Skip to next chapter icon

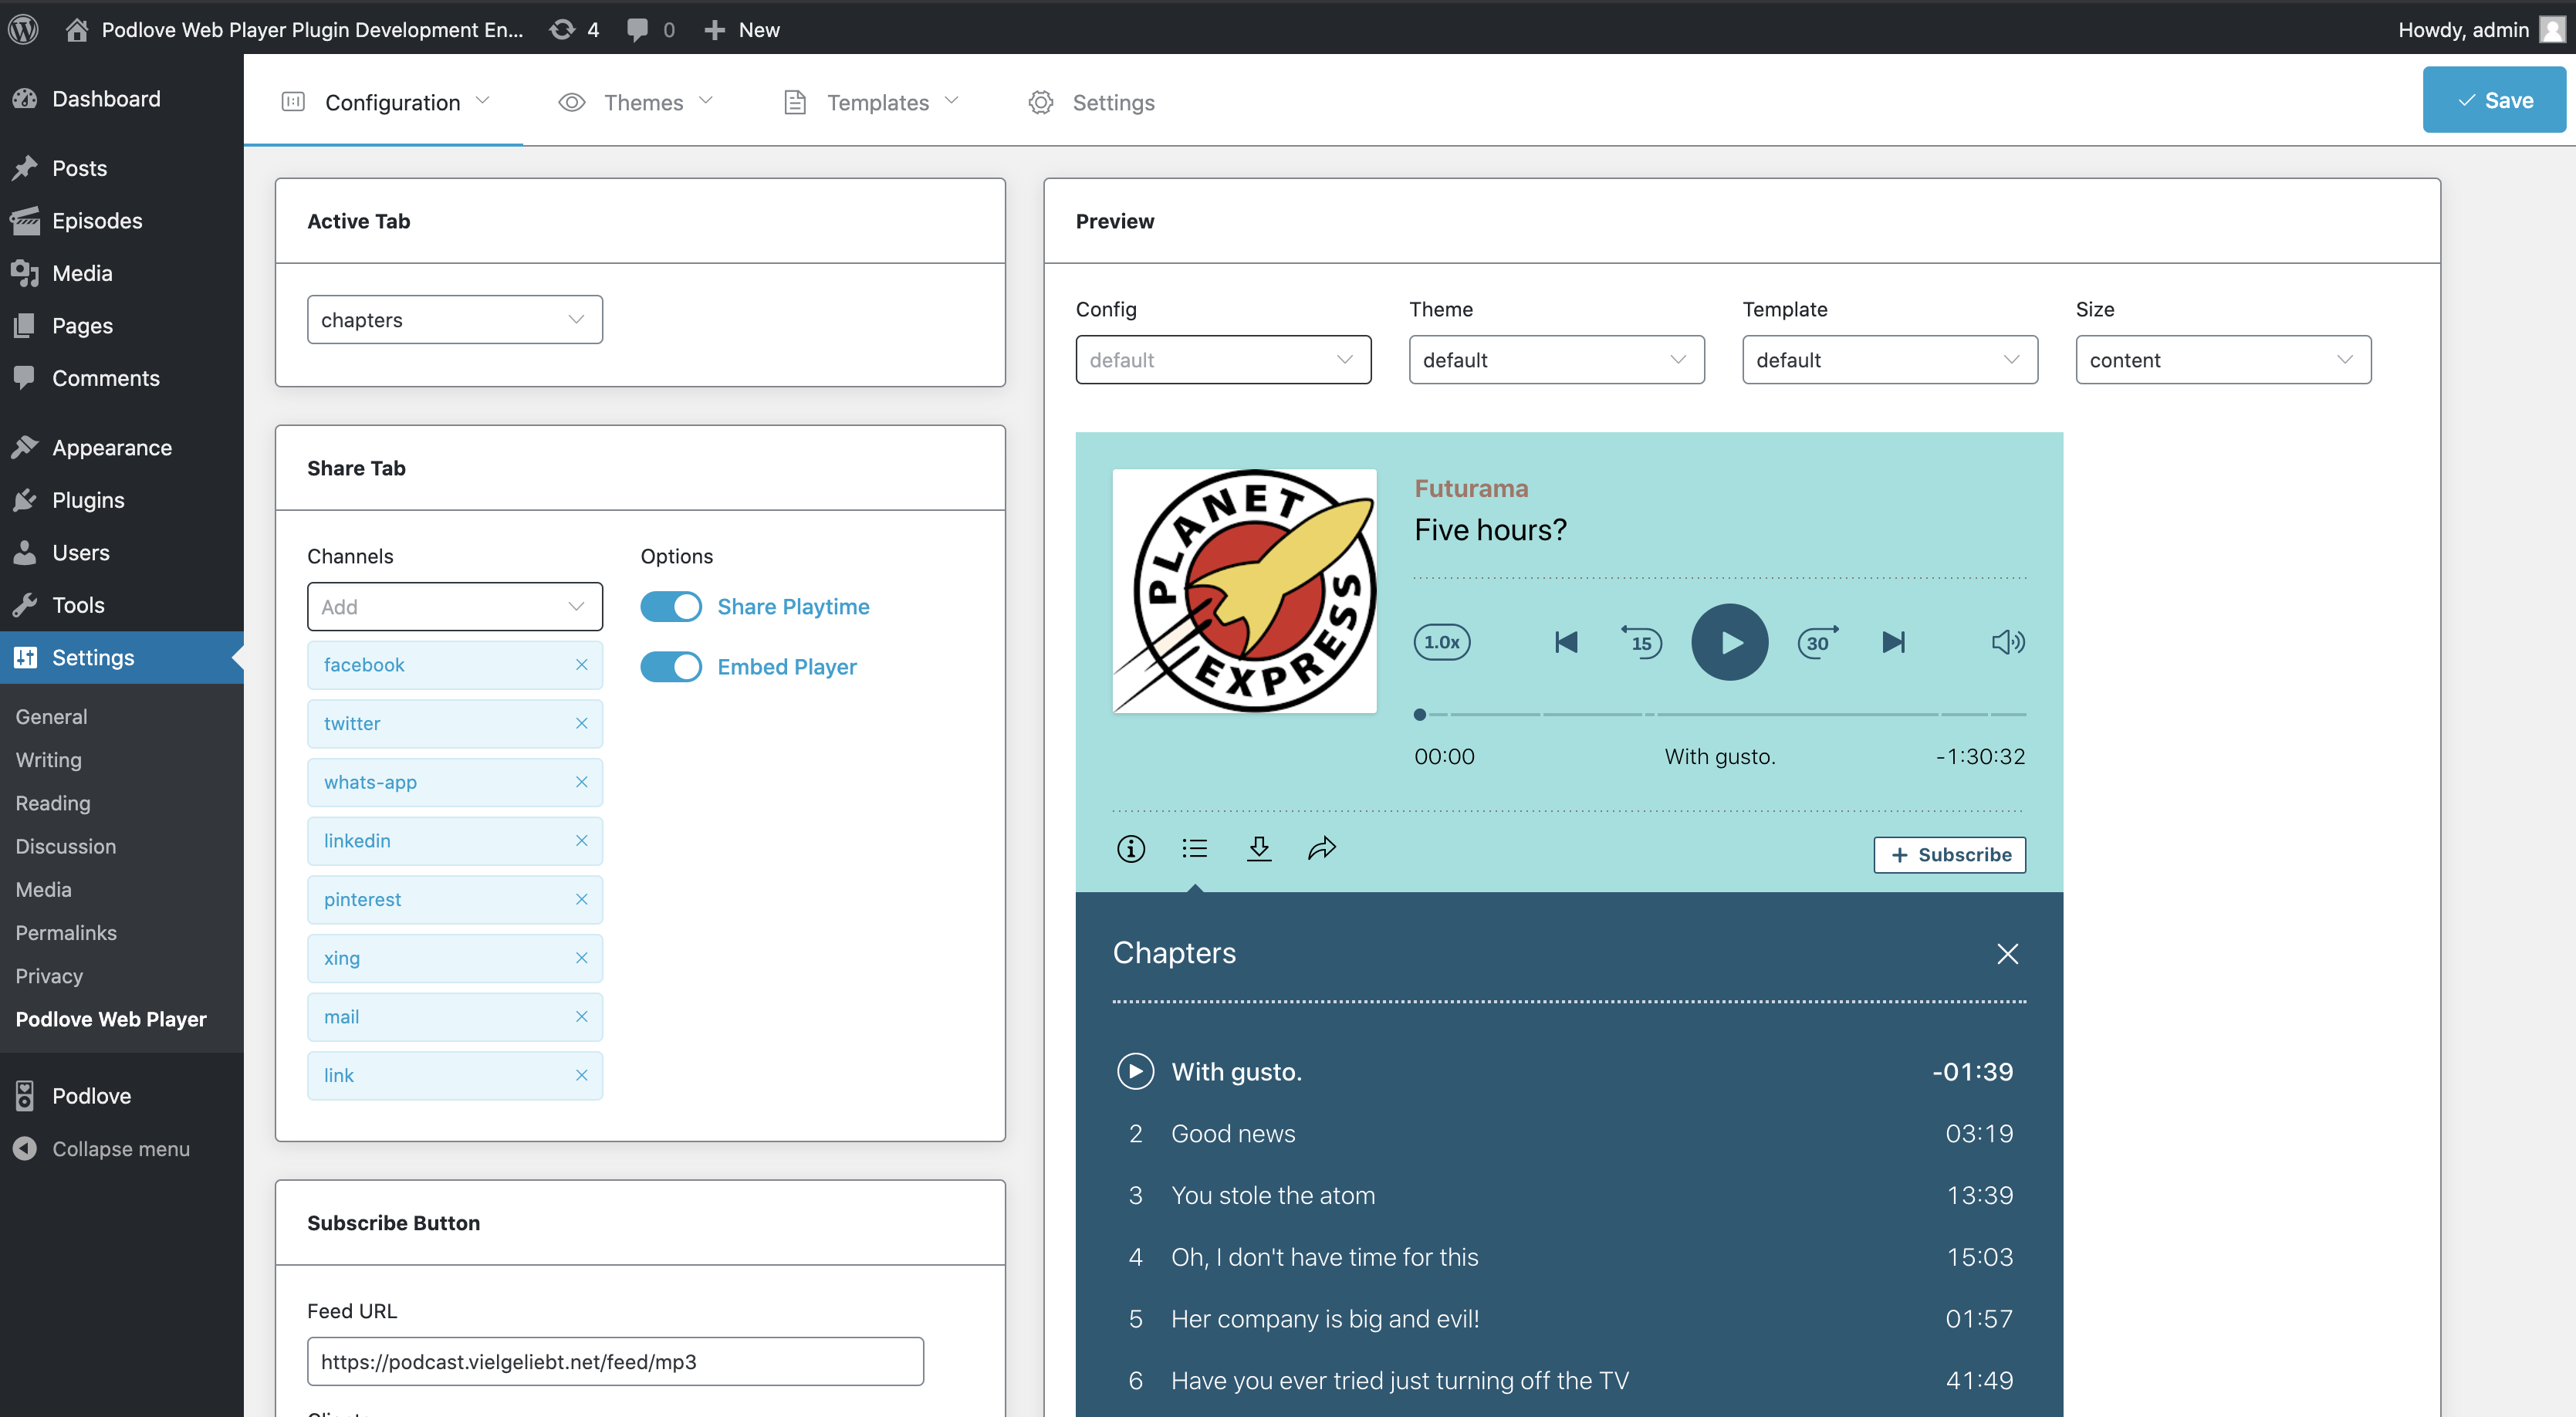(1893, 642)
